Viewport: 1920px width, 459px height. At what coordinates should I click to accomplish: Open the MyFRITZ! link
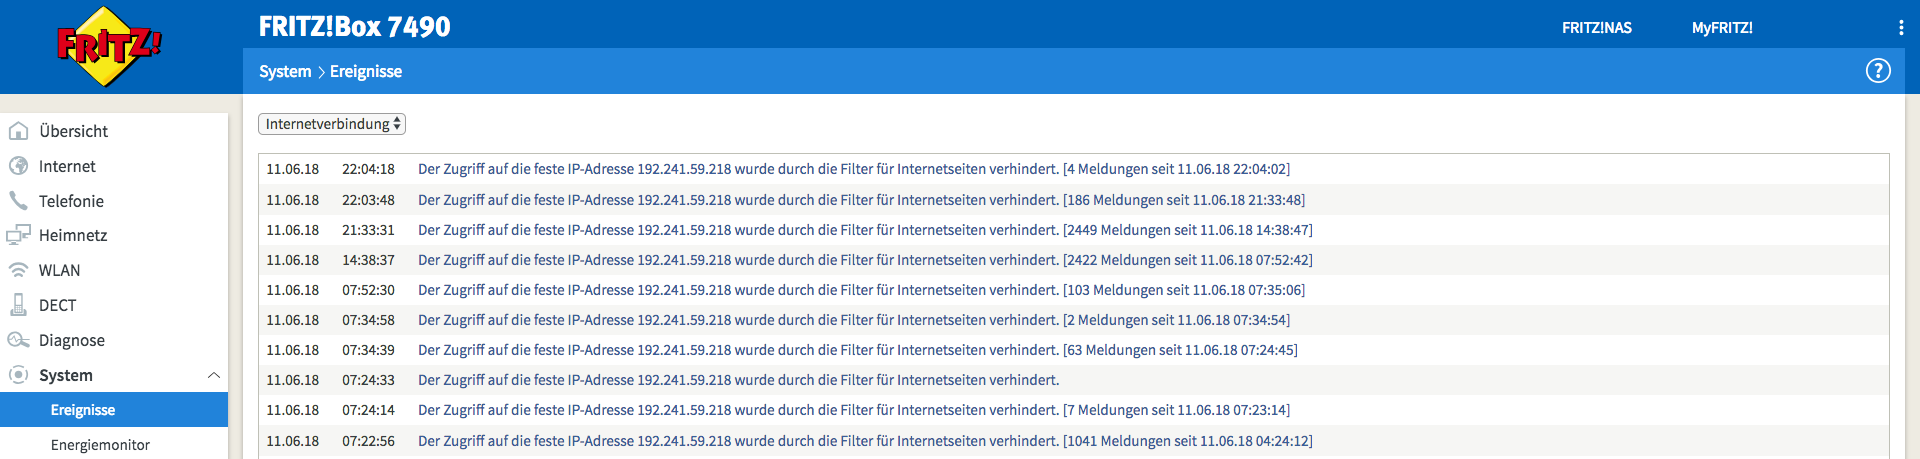click(1722, 28)
